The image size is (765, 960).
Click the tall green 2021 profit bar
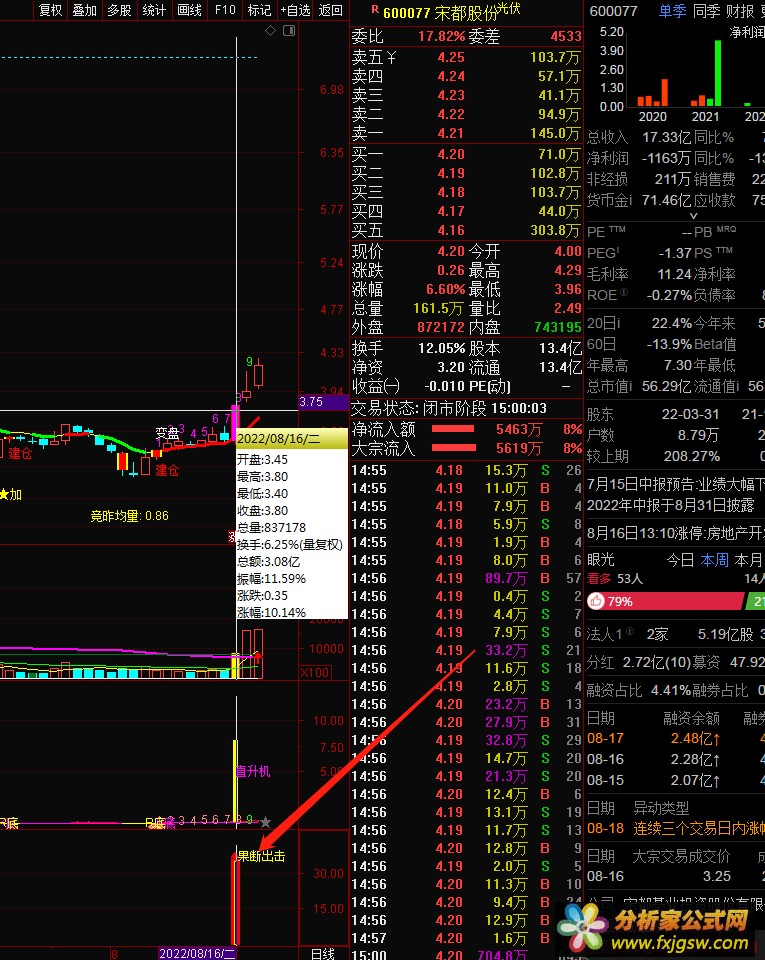717,73
